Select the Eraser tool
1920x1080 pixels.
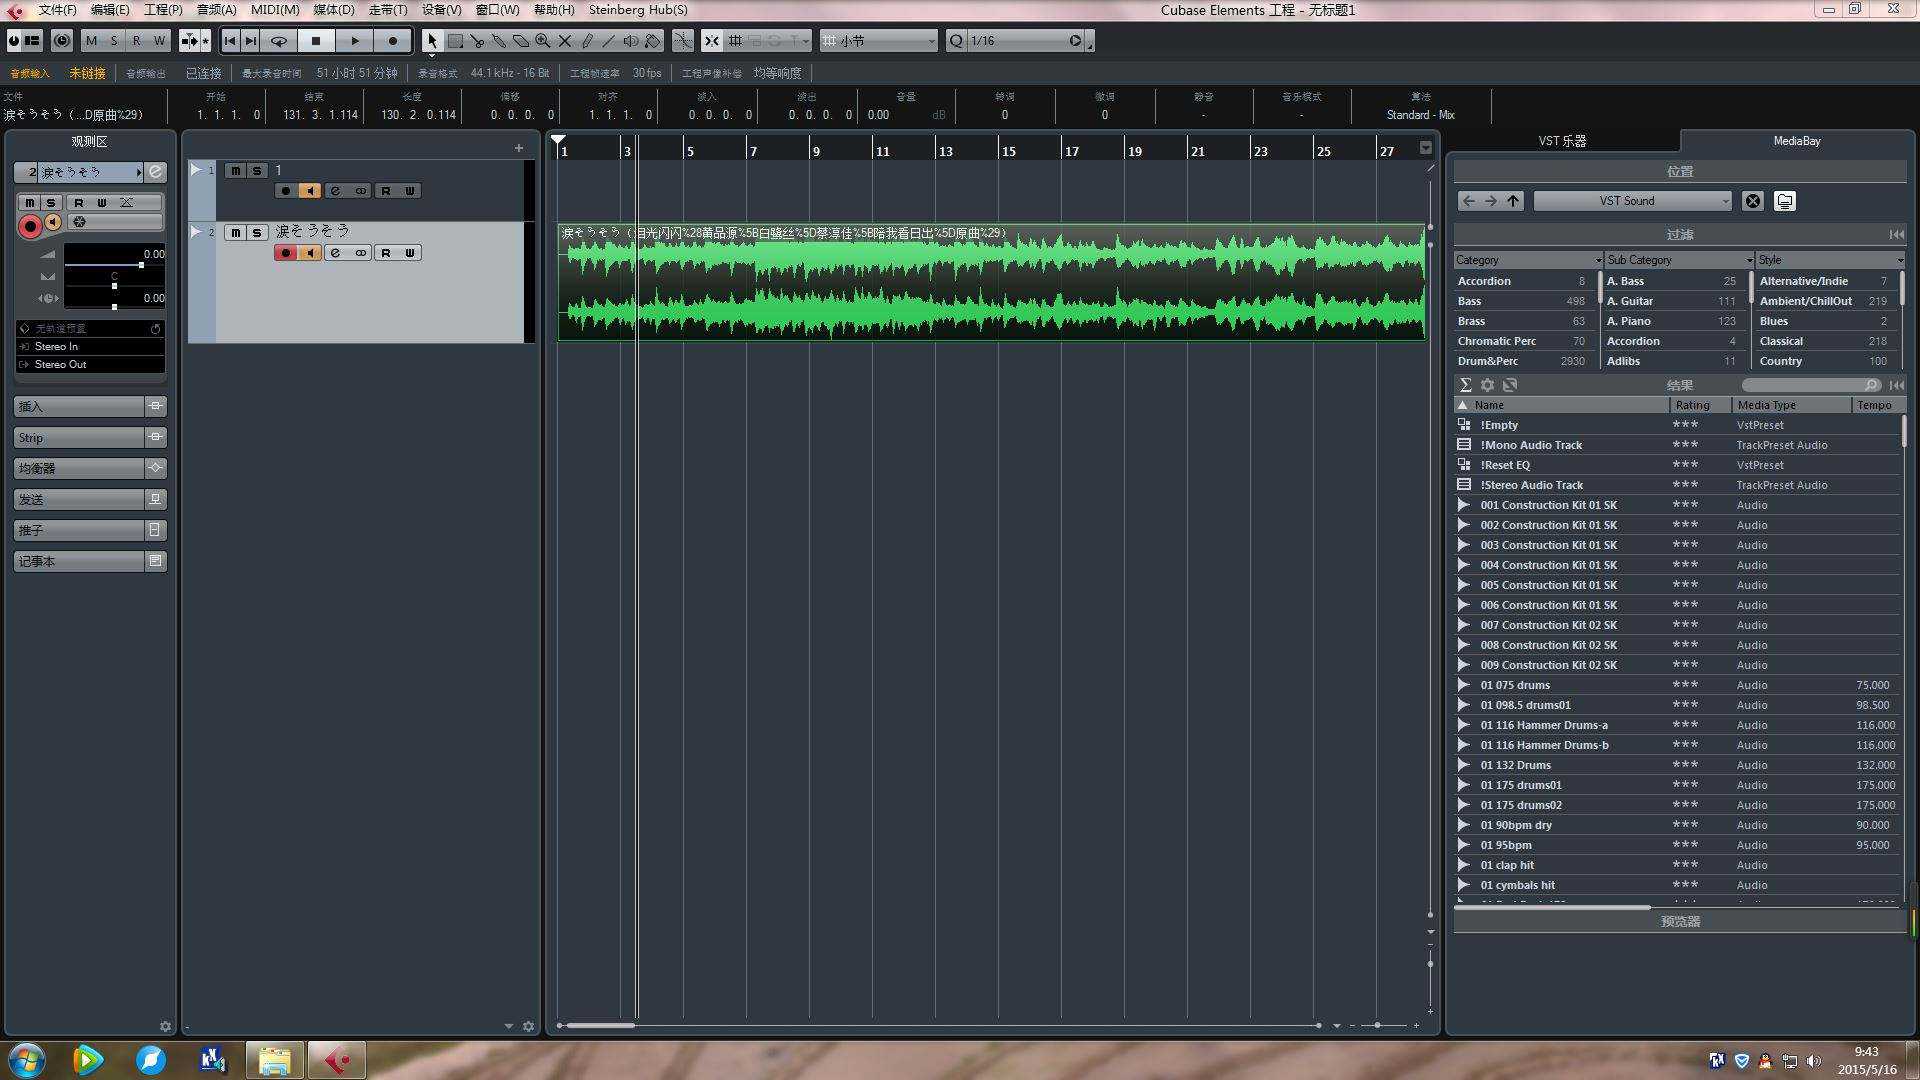pyautogui.click(x=521, y=41)
